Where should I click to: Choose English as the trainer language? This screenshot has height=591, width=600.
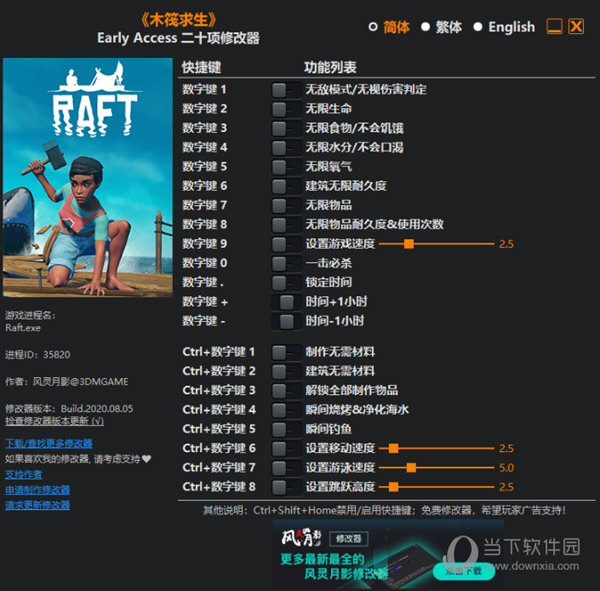coord(478,27)
